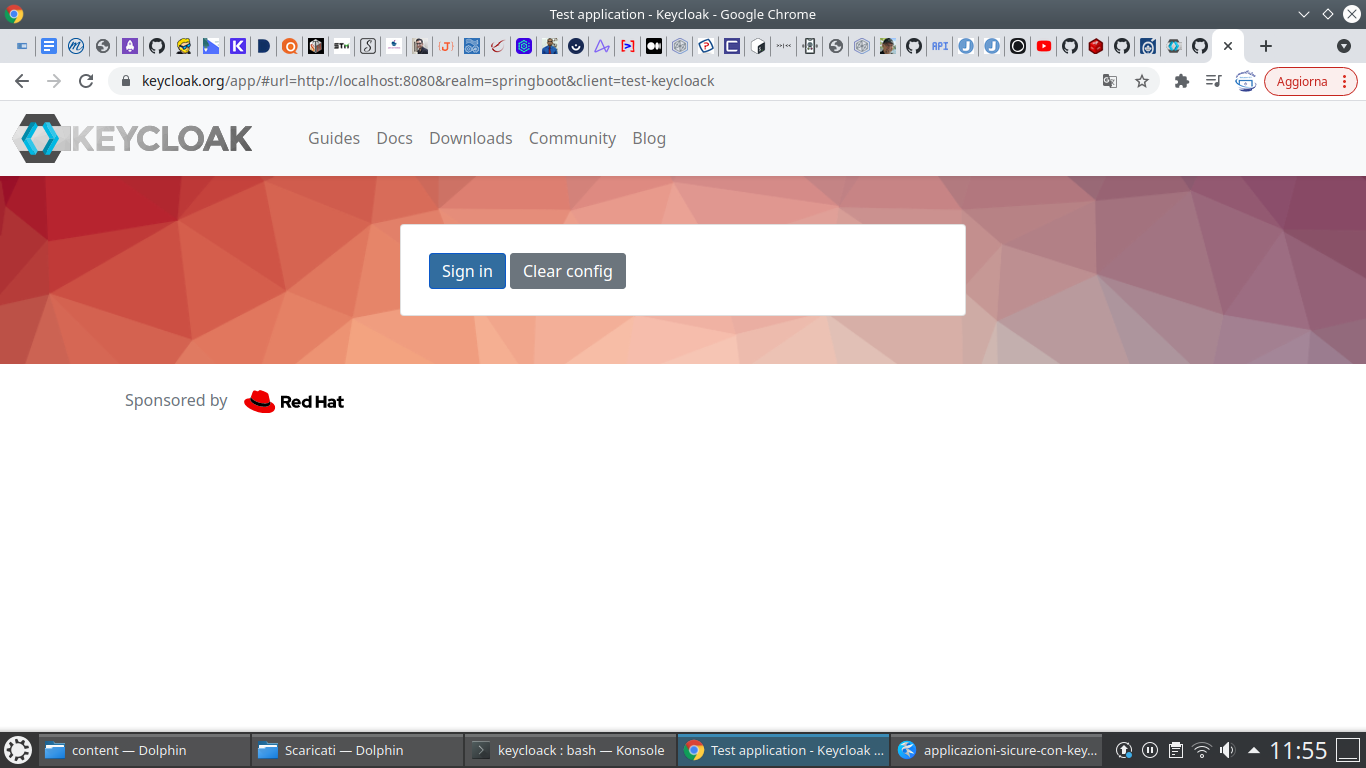Open the KDE application launcher
The height and width of the screenshot is (768, 1366).
click(x=18, y=750)
